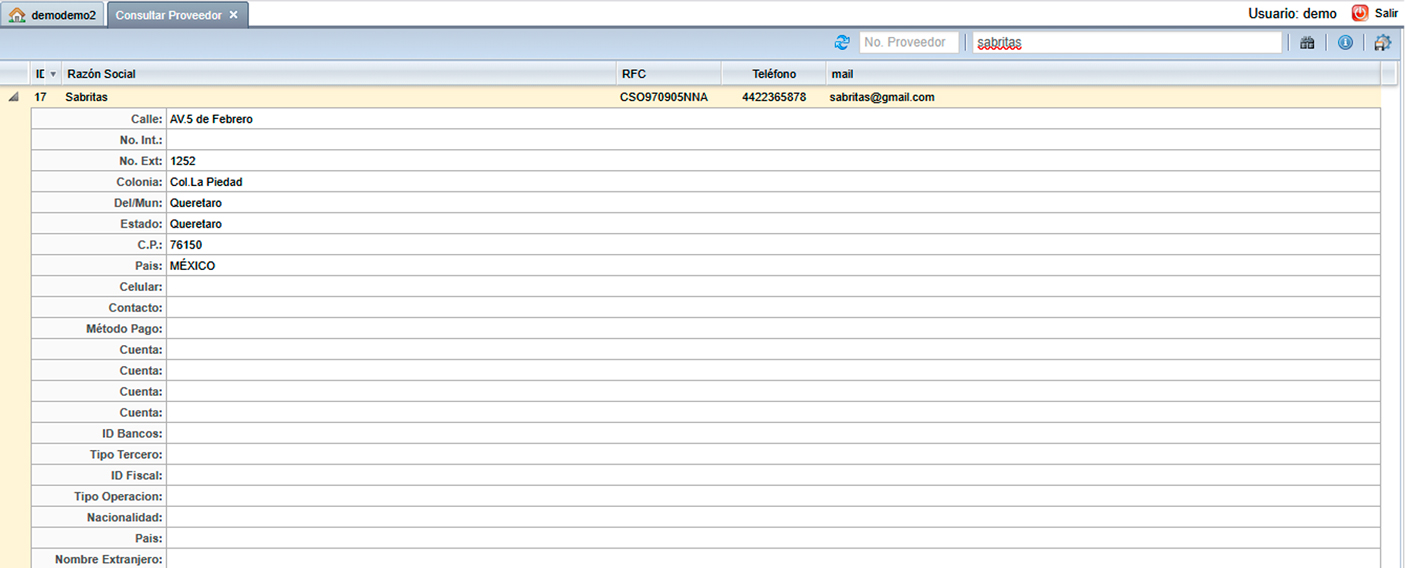Click the Teléfono column header
The width and height of the screenshot is (1405, 568).
[773, 74]
